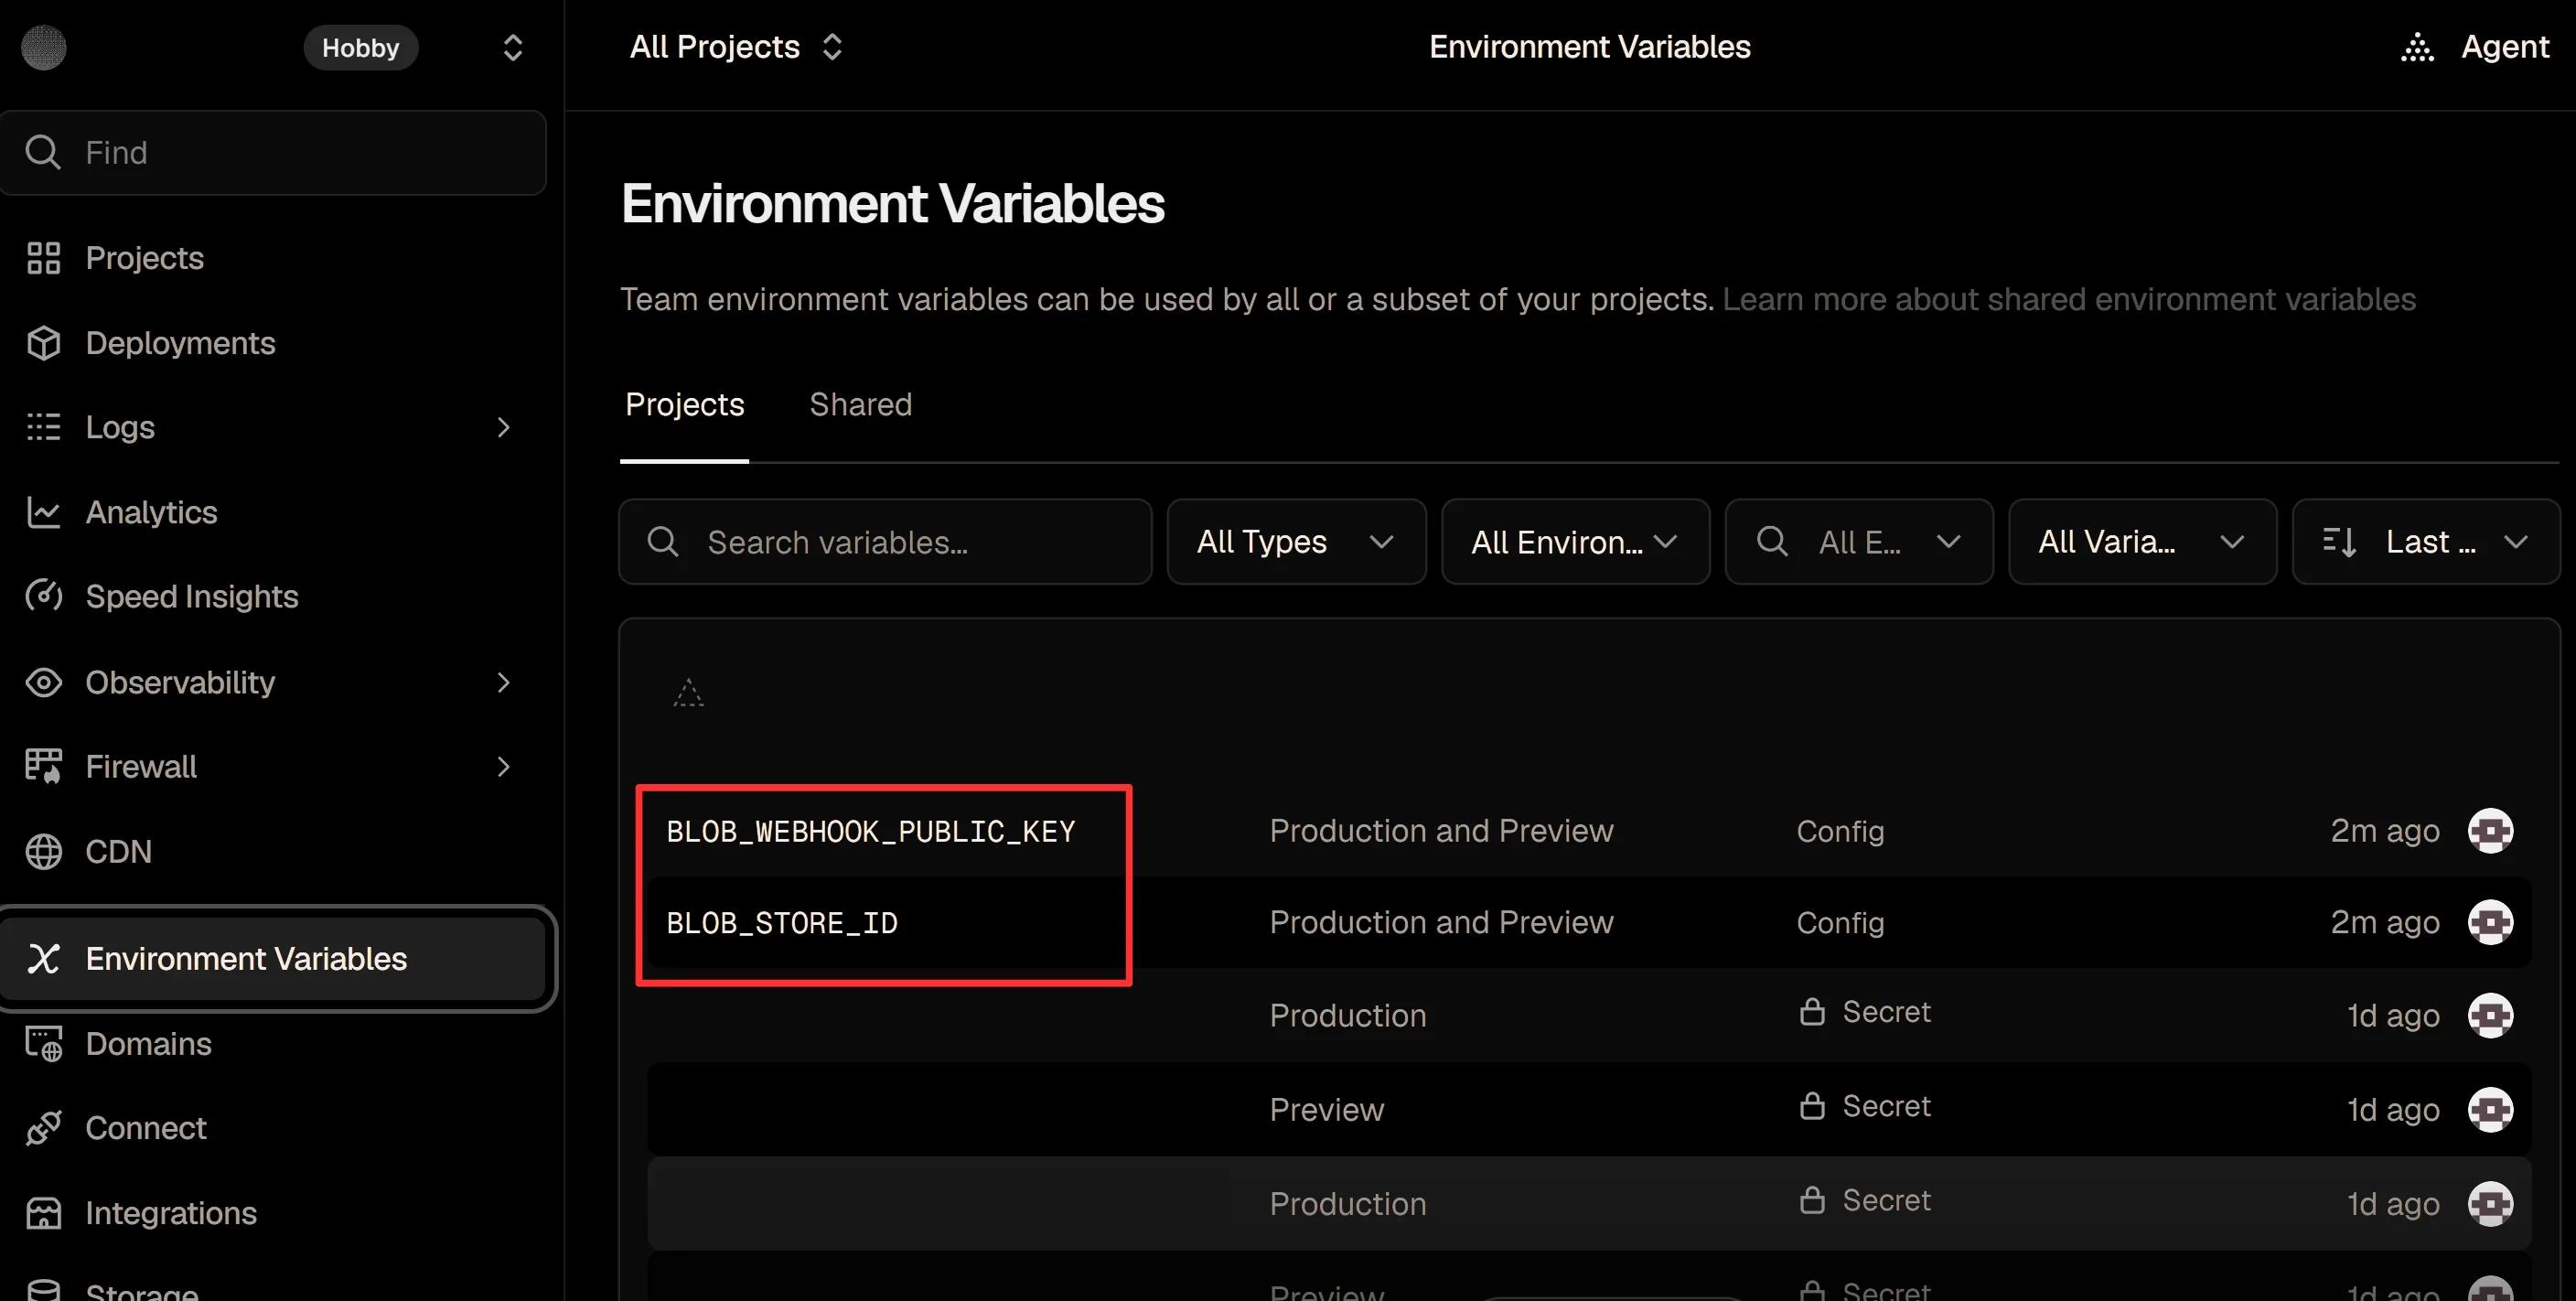Click avatar on BLOB_STORE_ID row

click(2490, 922)
